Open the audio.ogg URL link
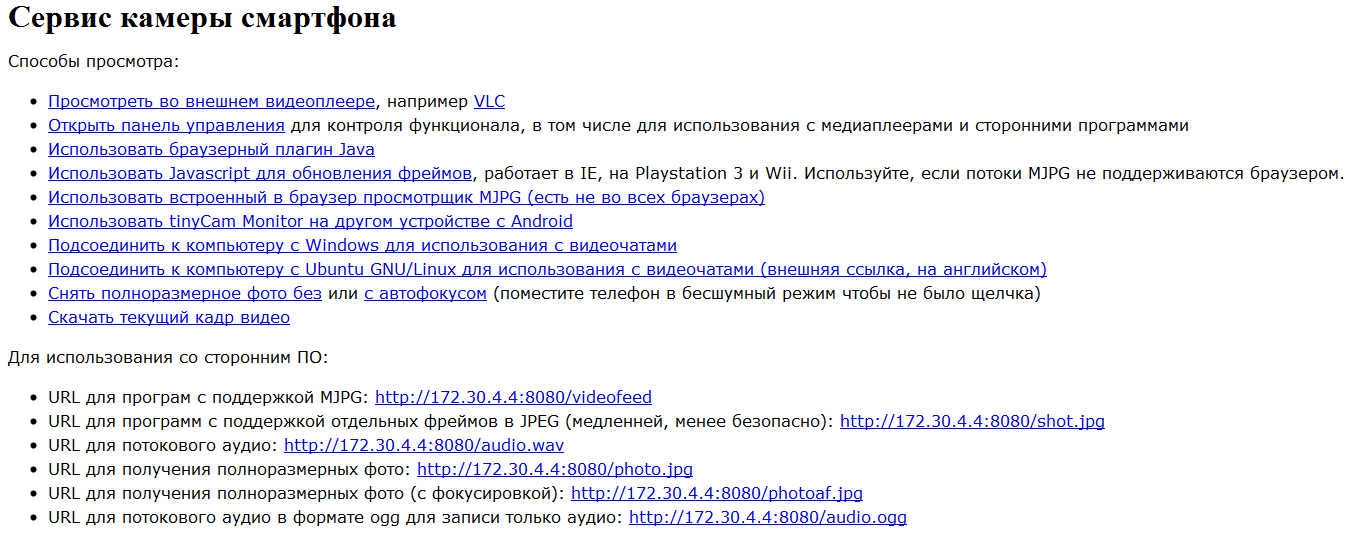Screen dimensions: 1351x542 coord(768,517)
